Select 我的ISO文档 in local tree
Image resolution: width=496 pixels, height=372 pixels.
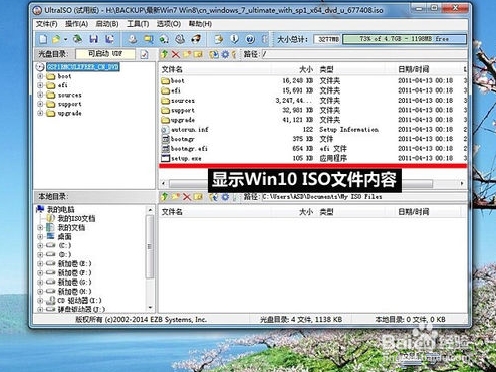pos(76,218)
